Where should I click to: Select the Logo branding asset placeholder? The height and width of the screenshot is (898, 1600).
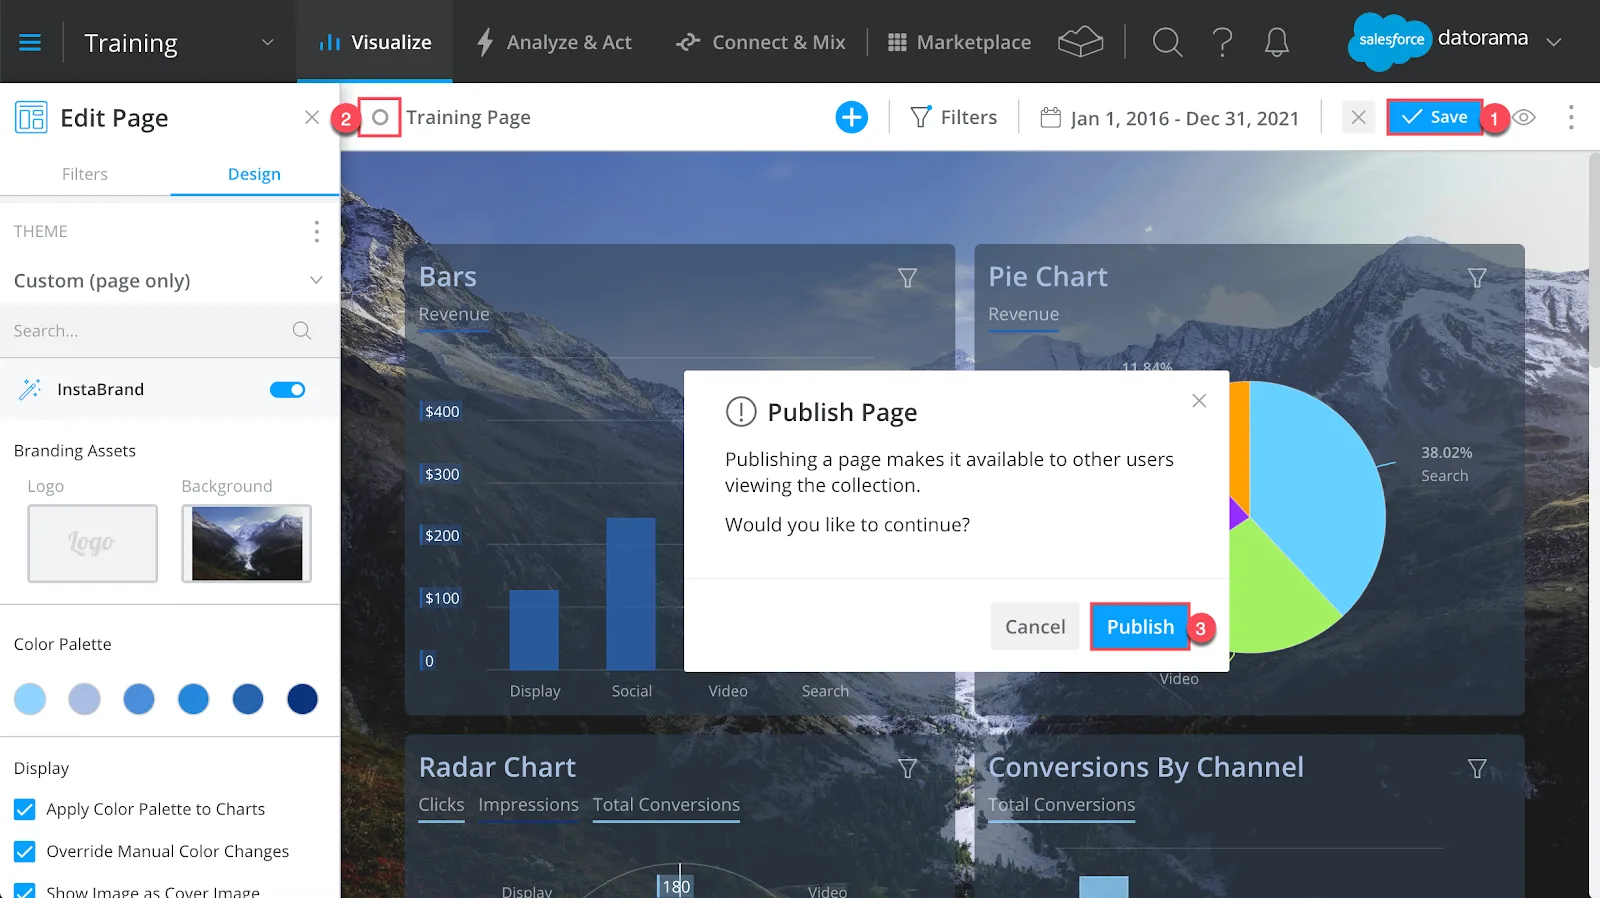[x=92, y=543]
